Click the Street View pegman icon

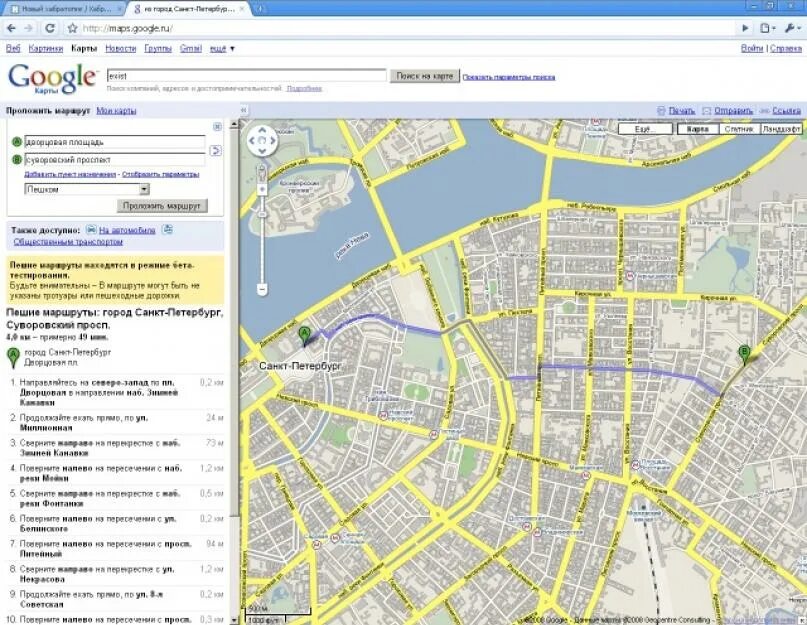point(262,172)
